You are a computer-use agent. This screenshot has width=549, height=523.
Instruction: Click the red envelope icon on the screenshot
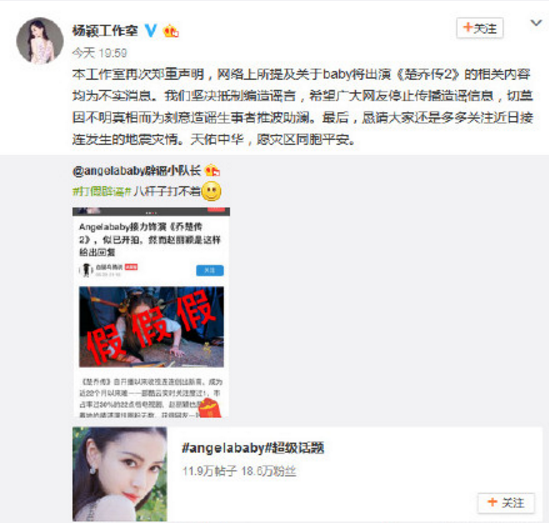pos(210,408)
